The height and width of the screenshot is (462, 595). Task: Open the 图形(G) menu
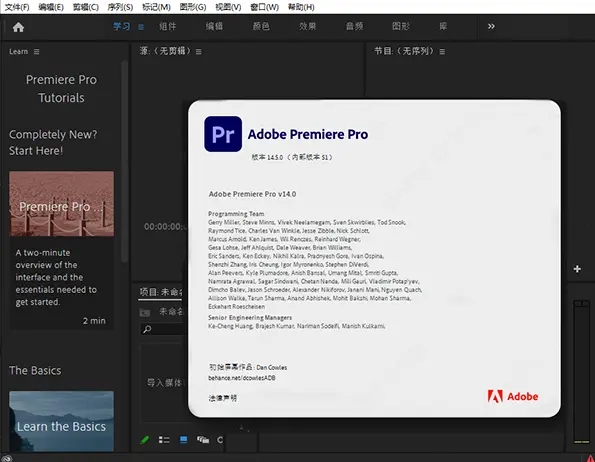click(193, 7)
